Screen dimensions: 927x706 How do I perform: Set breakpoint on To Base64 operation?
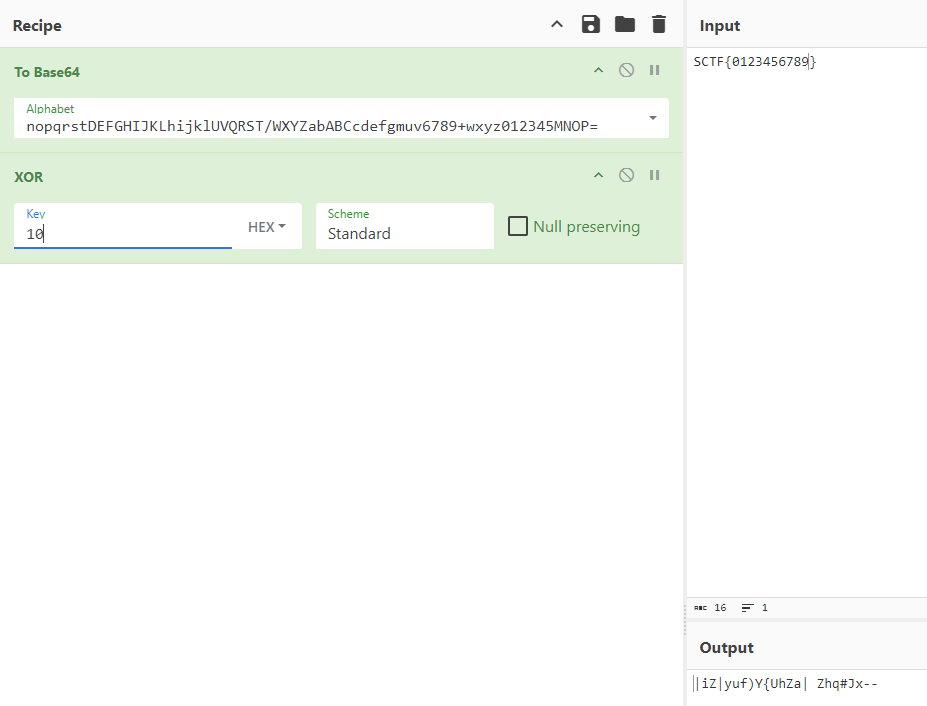click(x=655, y=70)
